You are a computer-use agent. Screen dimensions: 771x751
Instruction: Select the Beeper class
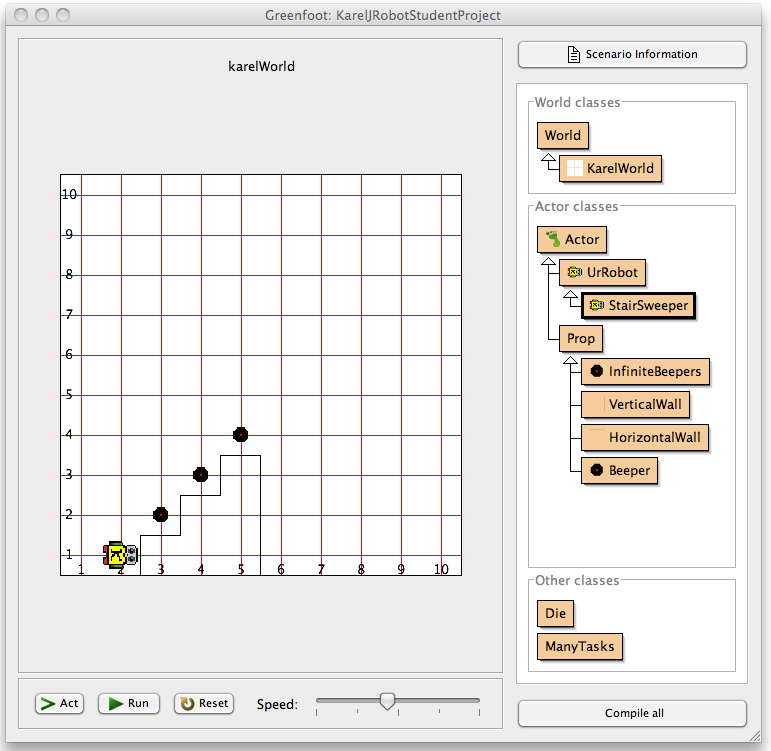(x=619, y=470)
